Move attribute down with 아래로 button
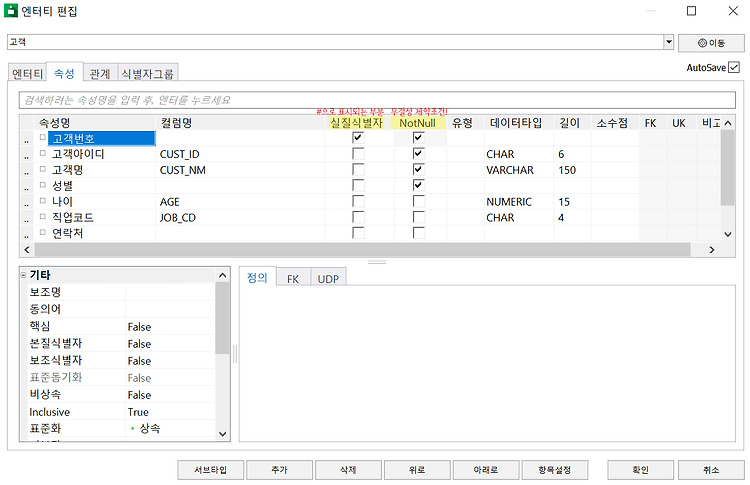Screen dimensions: 750x485 (486, 470)
